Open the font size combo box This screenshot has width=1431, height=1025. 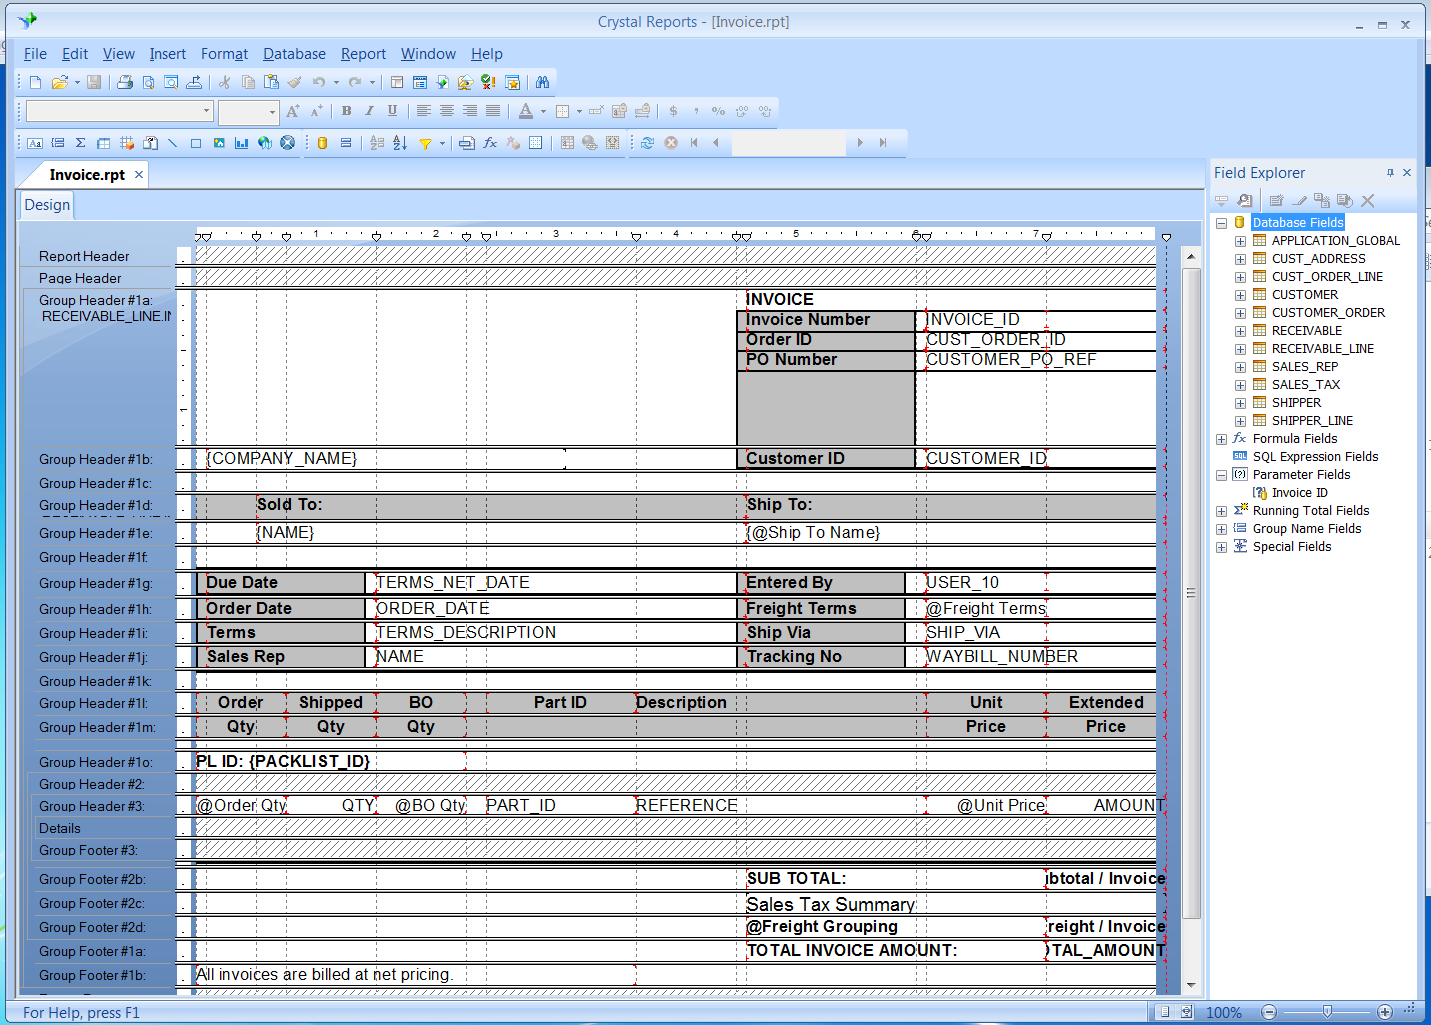248,111
